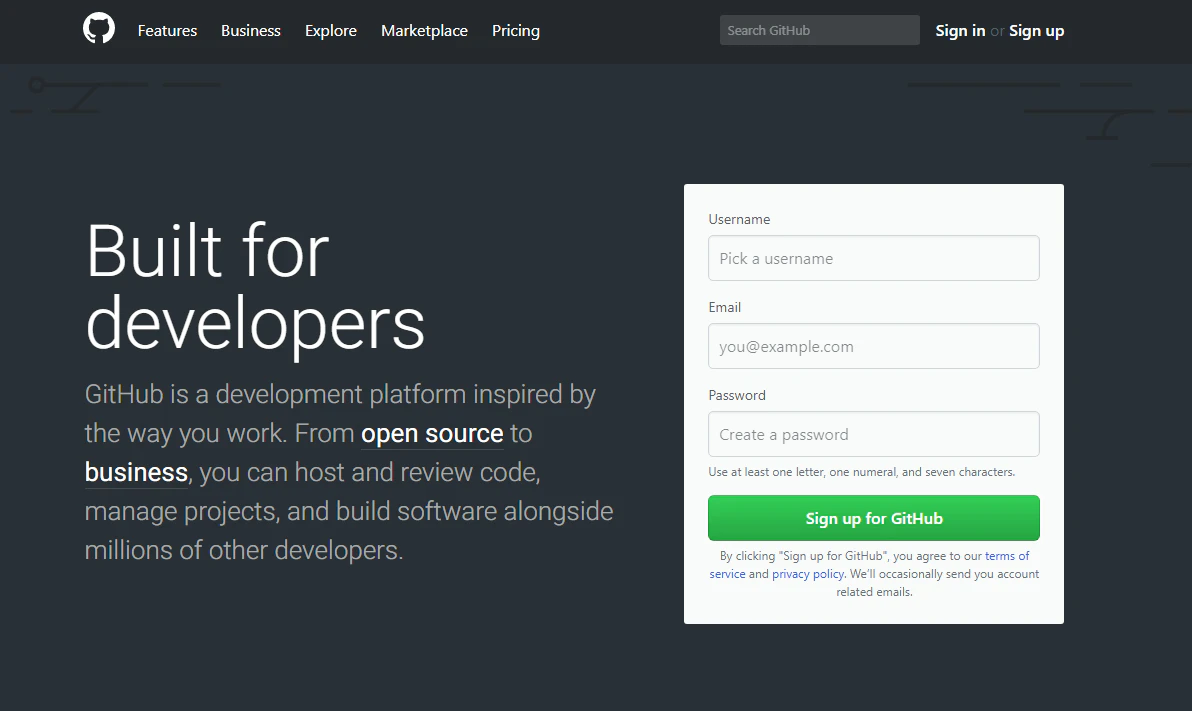Image resolution: width=1192 pixels, height=711 pixels.
Task: Open the terms of service link
Action: tap(1007, 556)
